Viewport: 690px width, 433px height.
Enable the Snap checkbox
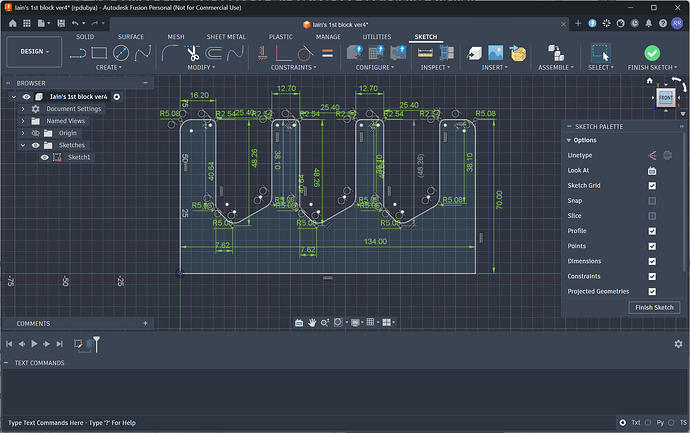pyautogui.click(x=652, y=201)
